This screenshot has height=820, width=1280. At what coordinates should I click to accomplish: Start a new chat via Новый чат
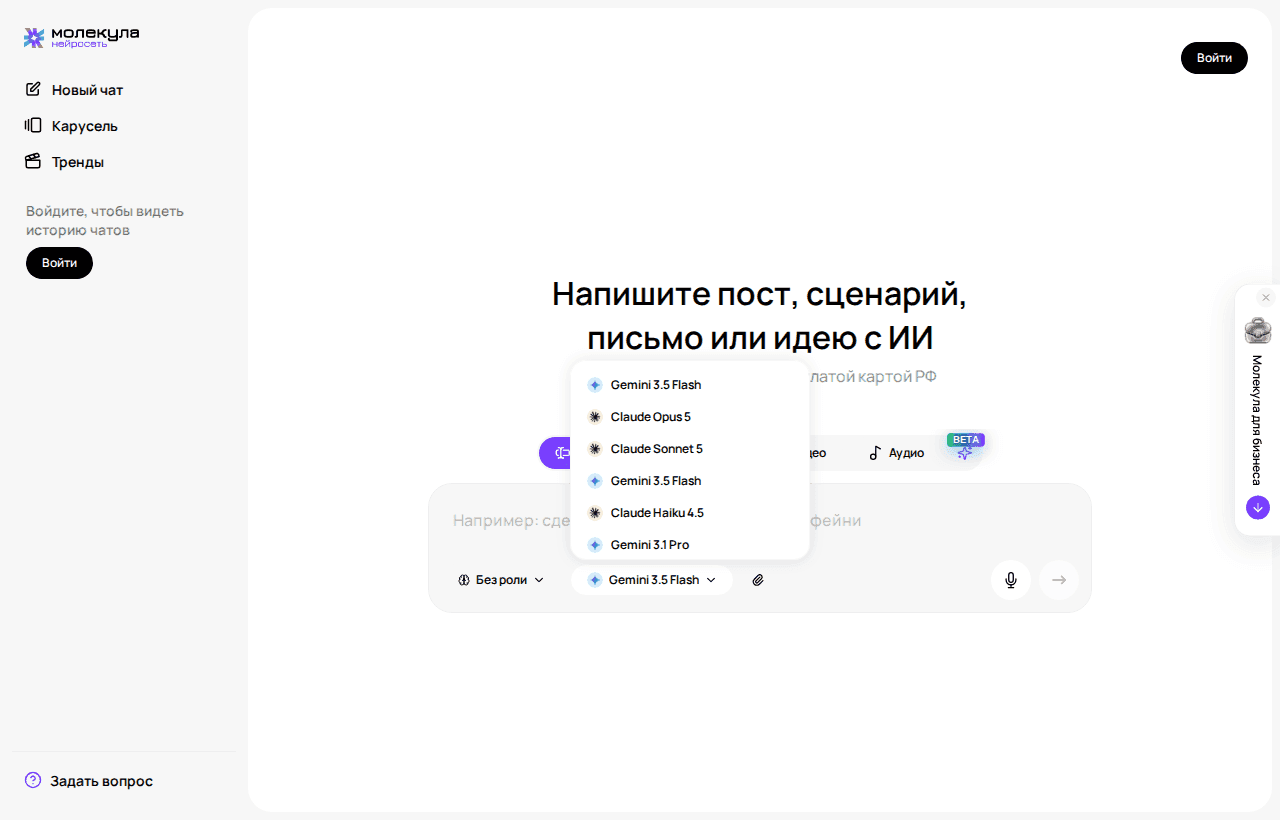click(74, 90)
